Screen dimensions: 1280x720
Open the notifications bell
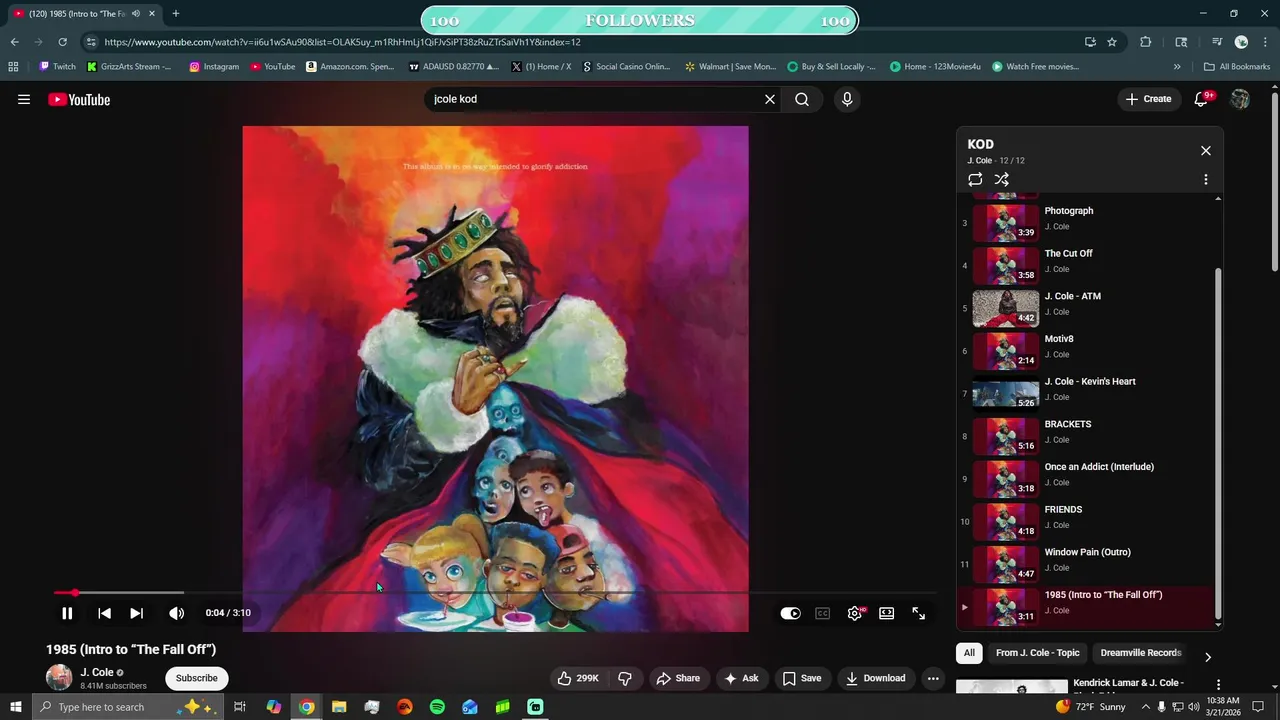(x=1202, y=99)
